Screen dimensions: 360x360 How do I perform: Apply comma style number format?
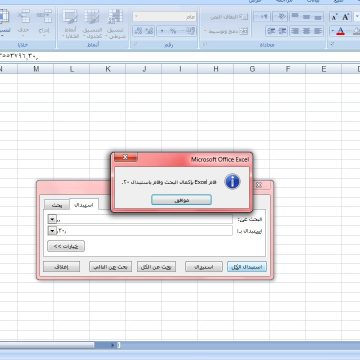point(162,31)
